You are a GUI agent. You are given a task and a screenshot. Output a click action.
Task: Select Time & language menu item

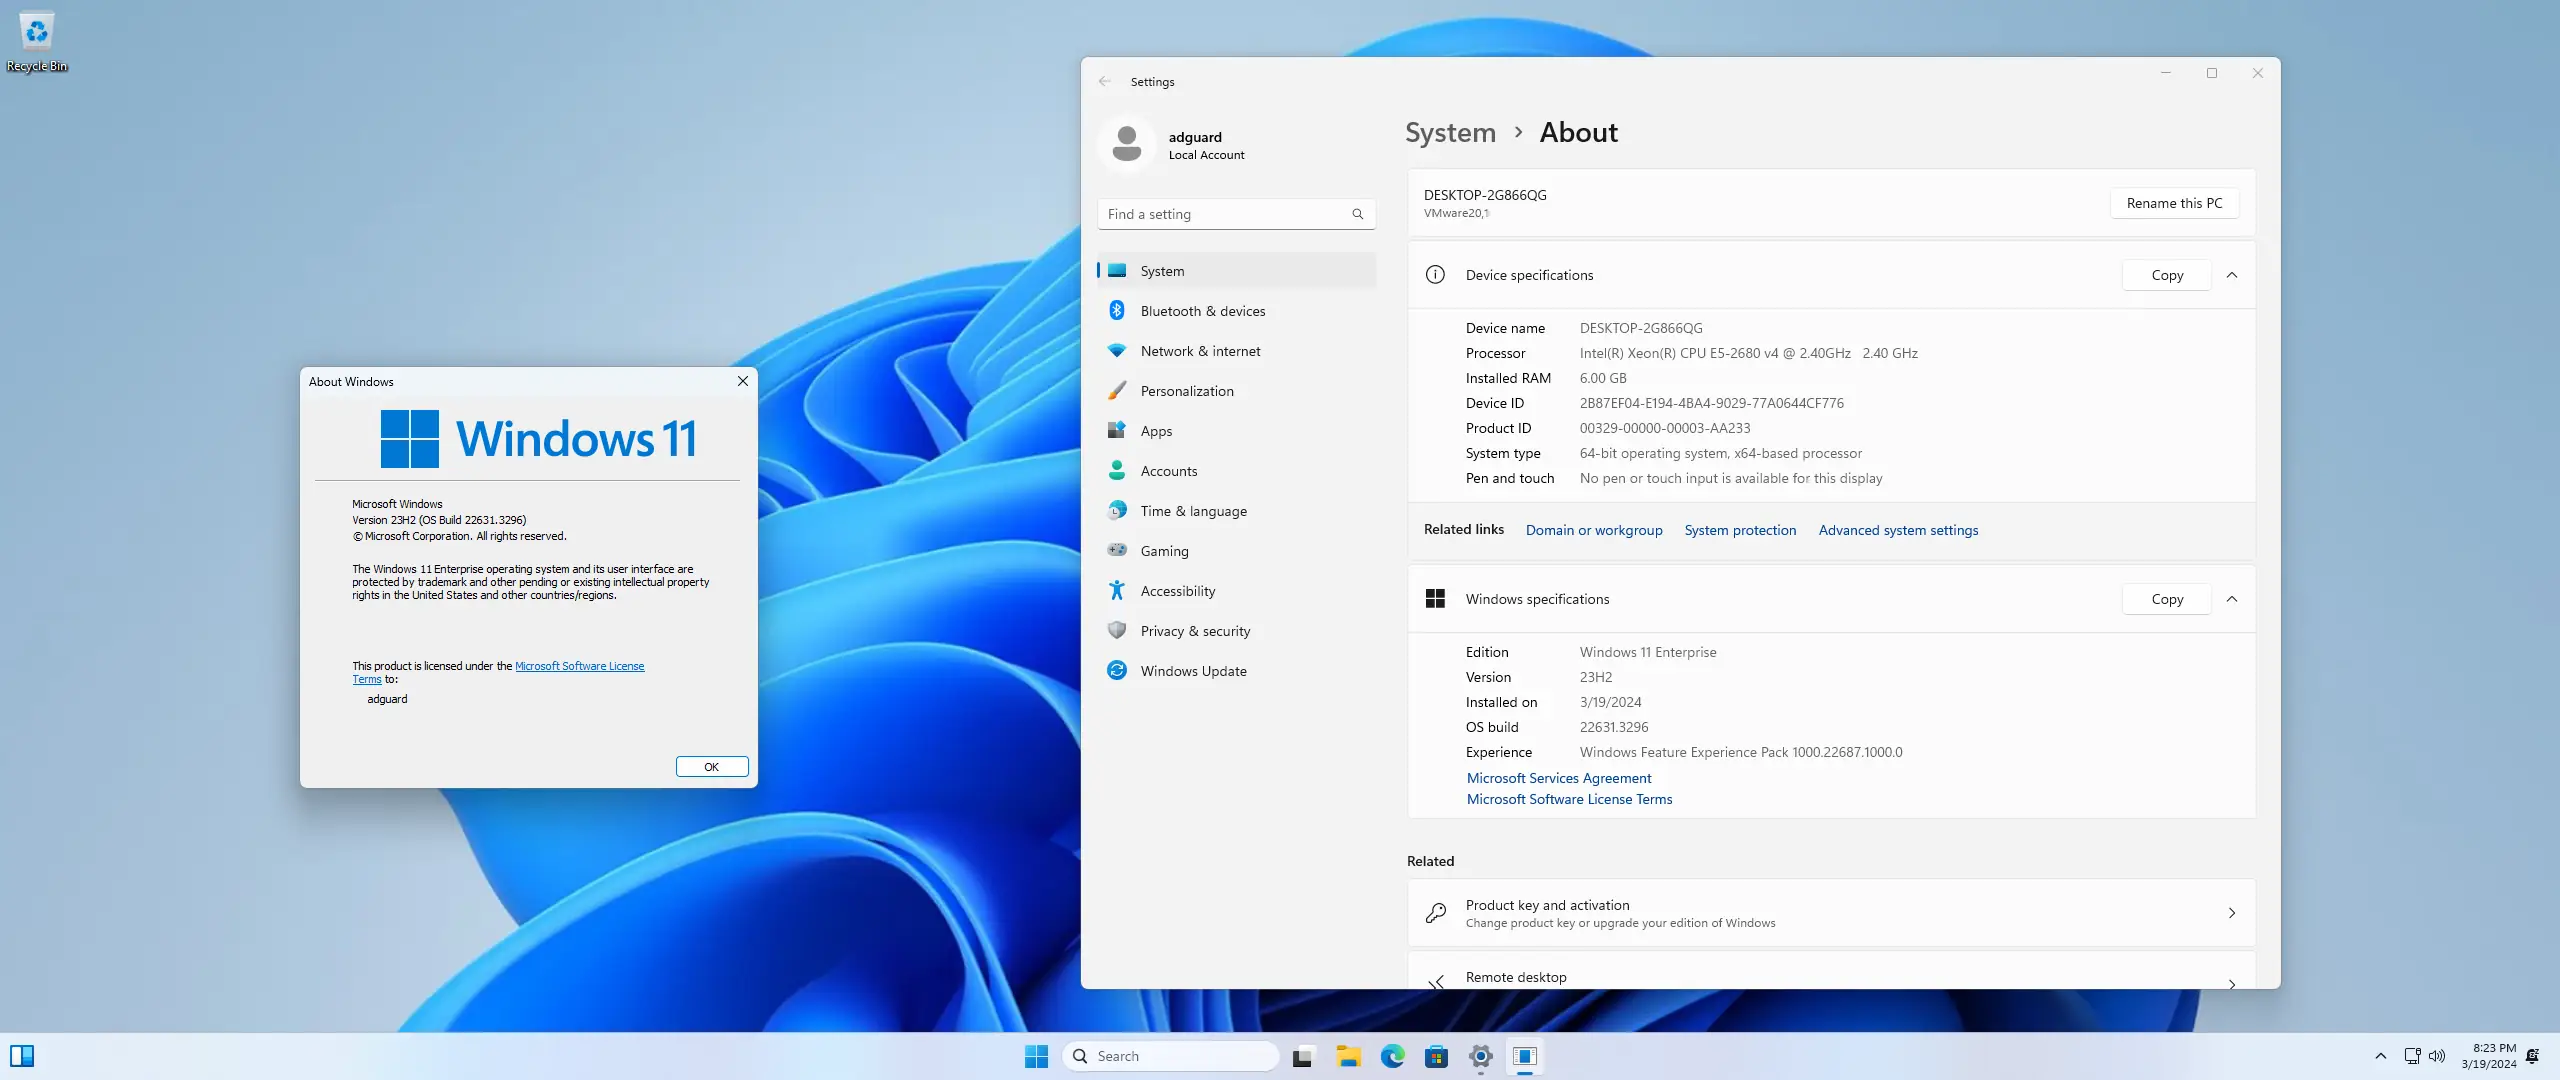tap(1193, 511)
